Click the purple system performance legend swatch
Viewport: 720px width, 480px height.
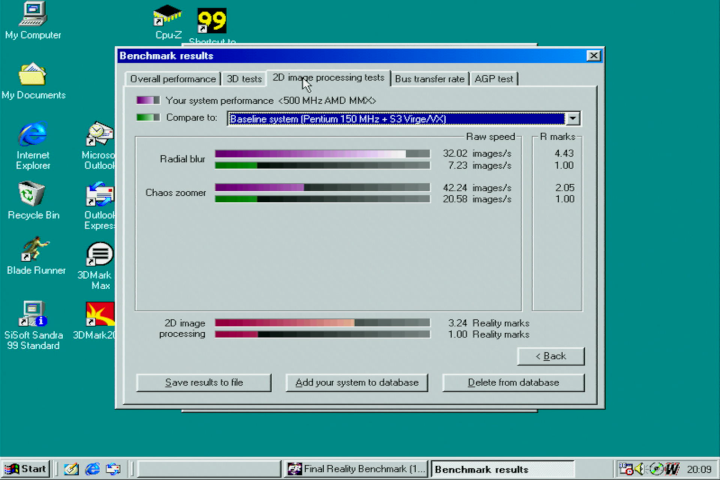click(148, 100)
